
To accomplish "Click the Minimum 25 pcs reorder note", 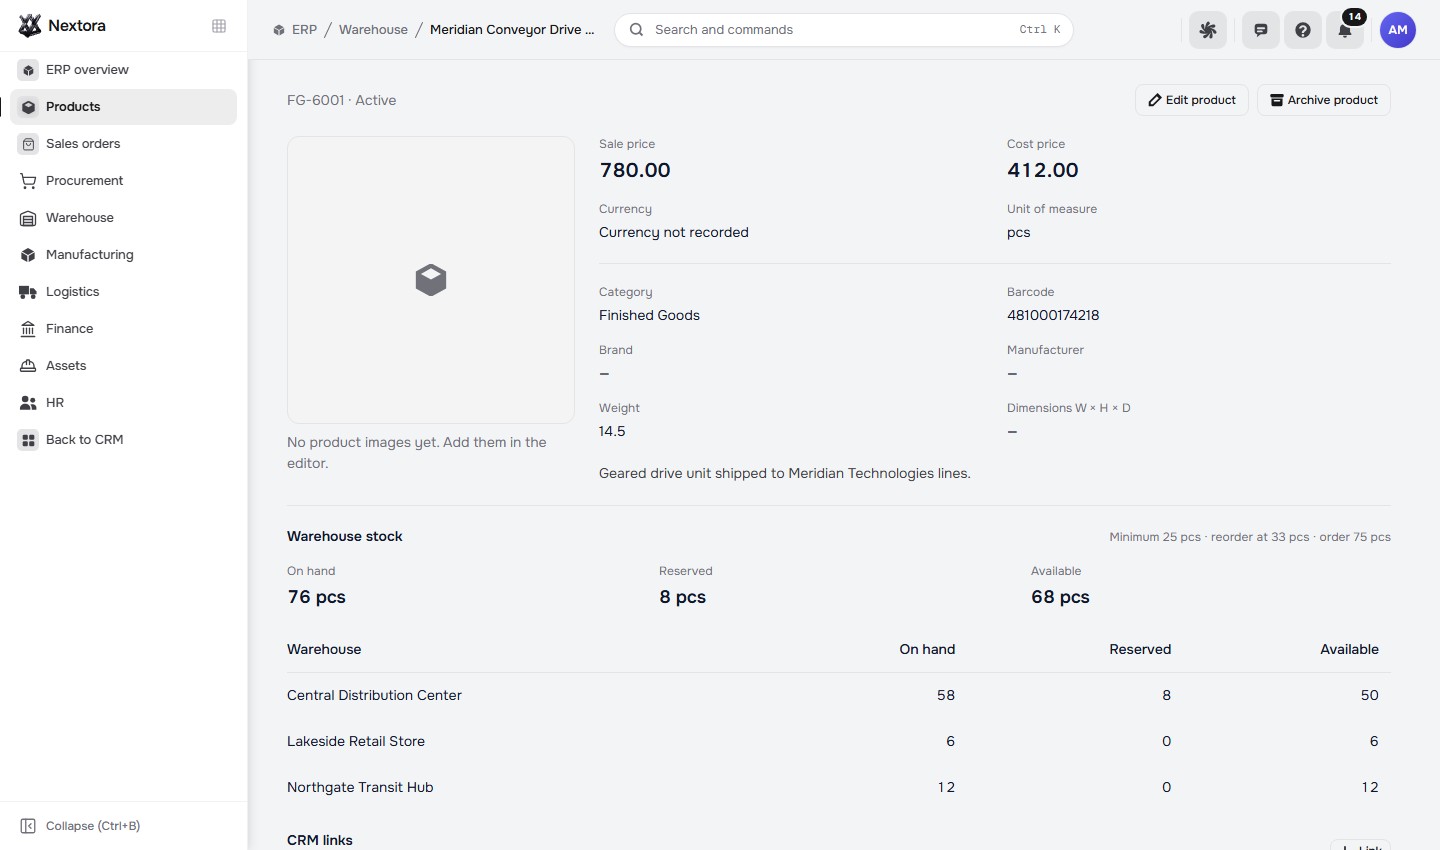I will pyautogui.click(x=1250, y=537).
